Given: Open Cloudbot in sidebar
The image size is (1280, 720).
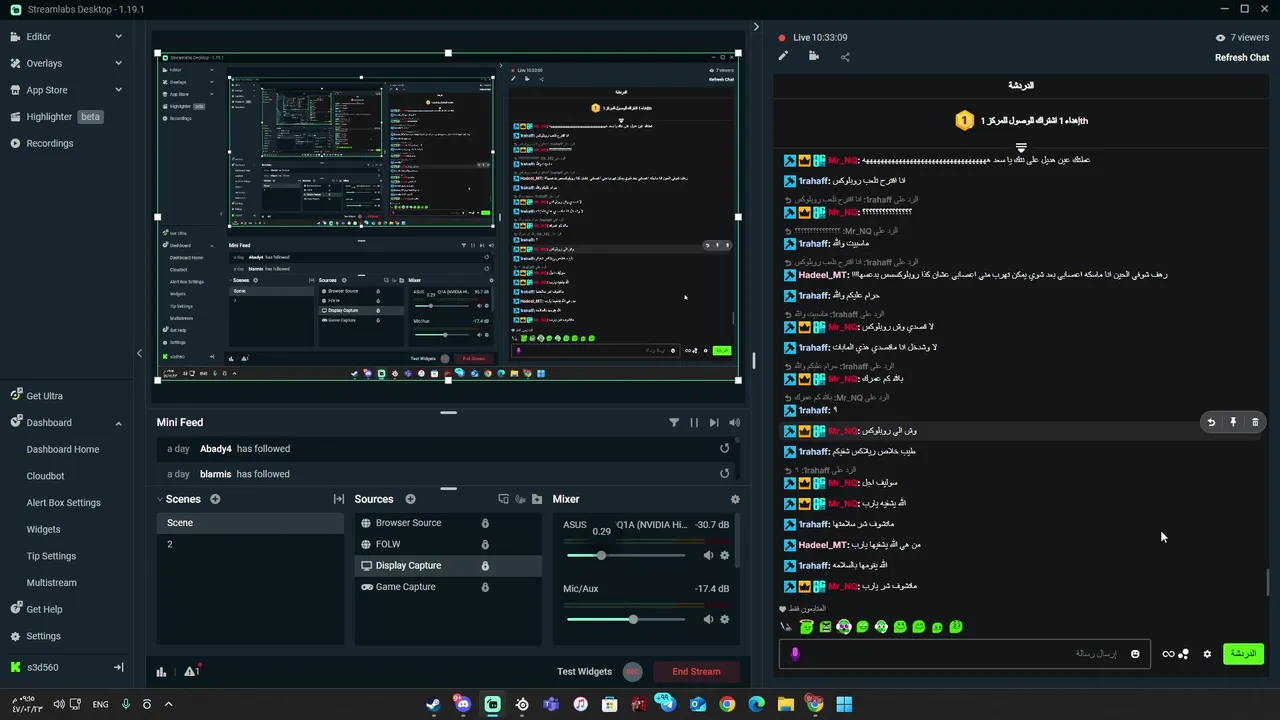Looking at the screenshot, I should pyautogui.click(x=45, y=476).
